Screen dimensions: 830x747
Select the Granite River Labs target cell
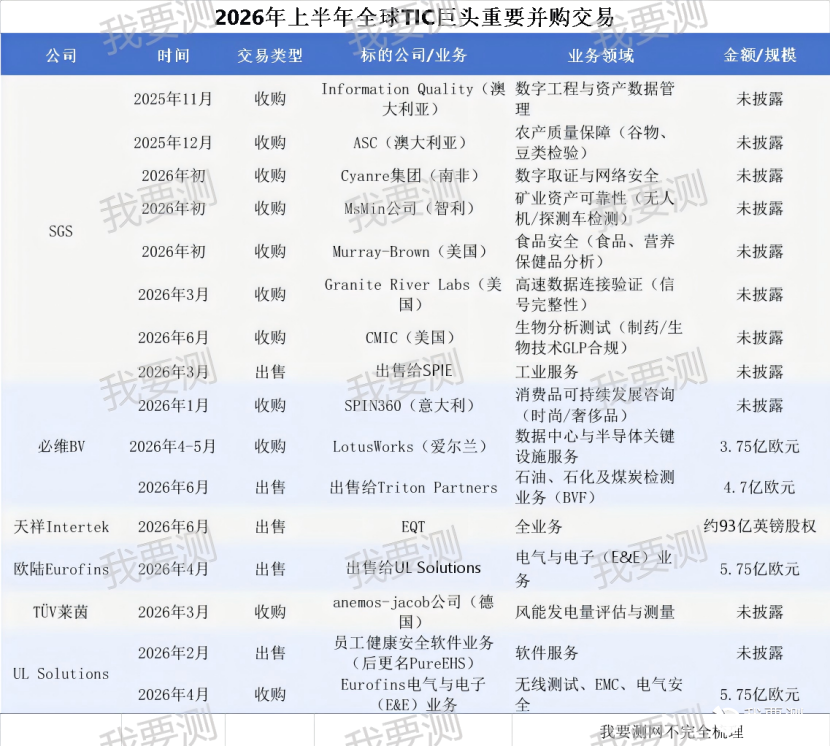point(413,294)
